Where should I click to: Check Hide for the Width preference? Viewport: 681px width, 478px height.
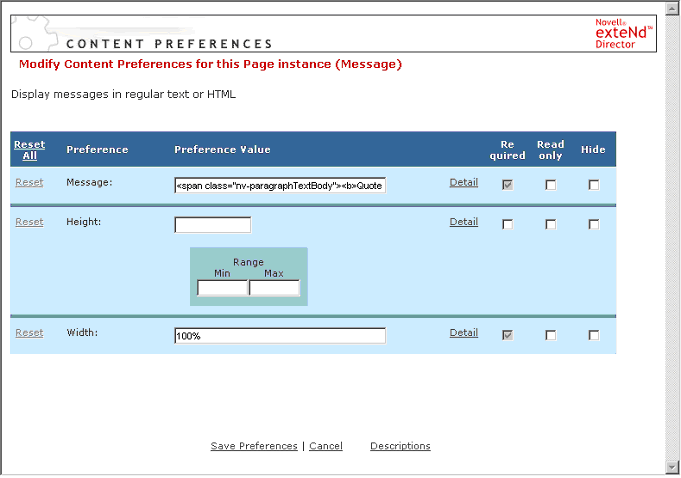pyautogui.click(x=594, y=336)
